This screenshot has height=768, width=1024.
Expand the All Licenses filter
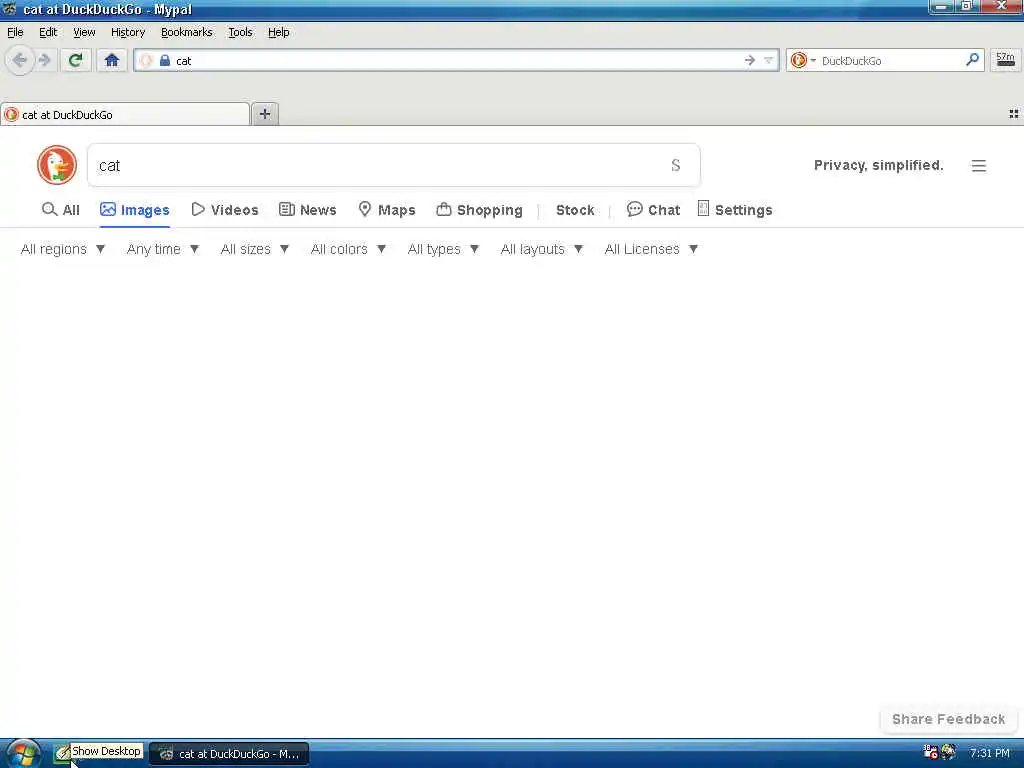[x=651, y=249]
